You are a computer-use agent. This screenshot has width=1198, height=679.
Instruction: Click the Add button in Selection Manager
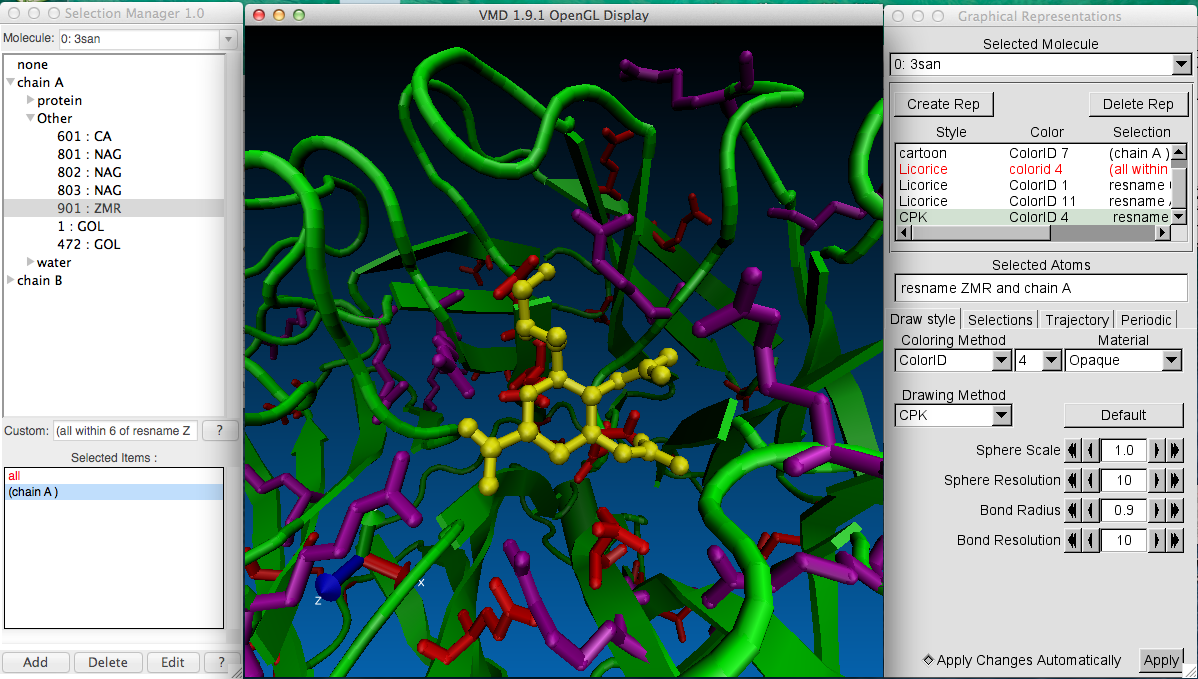(x=35, y=662)
